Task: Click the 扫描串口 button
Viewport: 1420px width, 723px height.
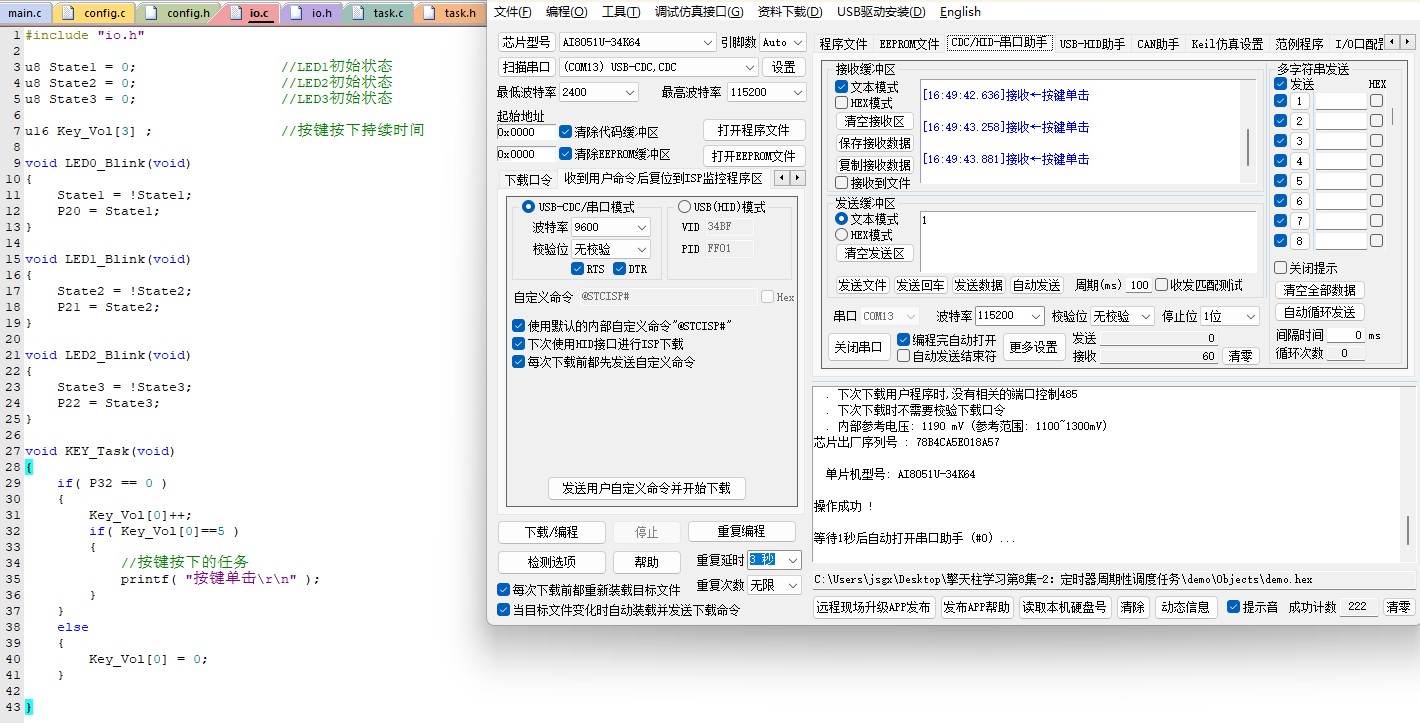Action: pos(526,67)
